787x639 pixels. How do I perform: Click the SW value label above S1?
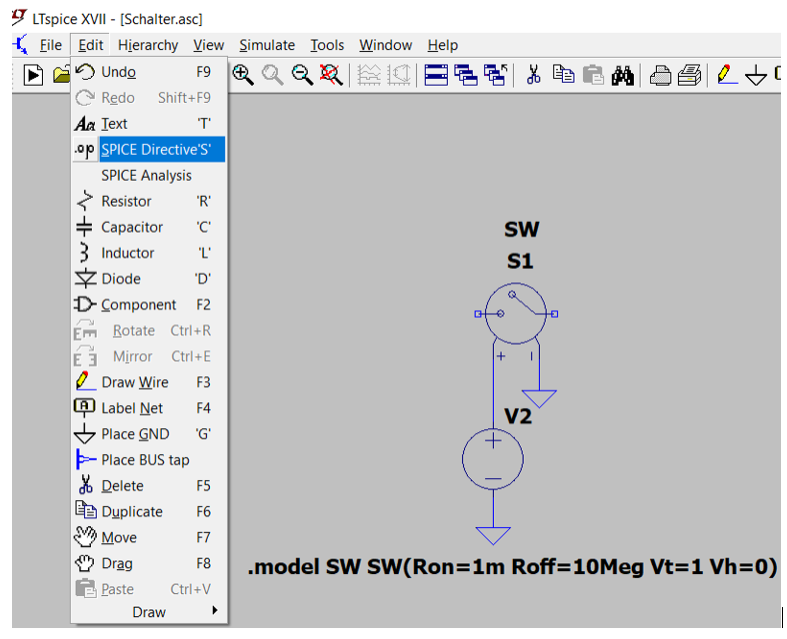tap(521, 229)
